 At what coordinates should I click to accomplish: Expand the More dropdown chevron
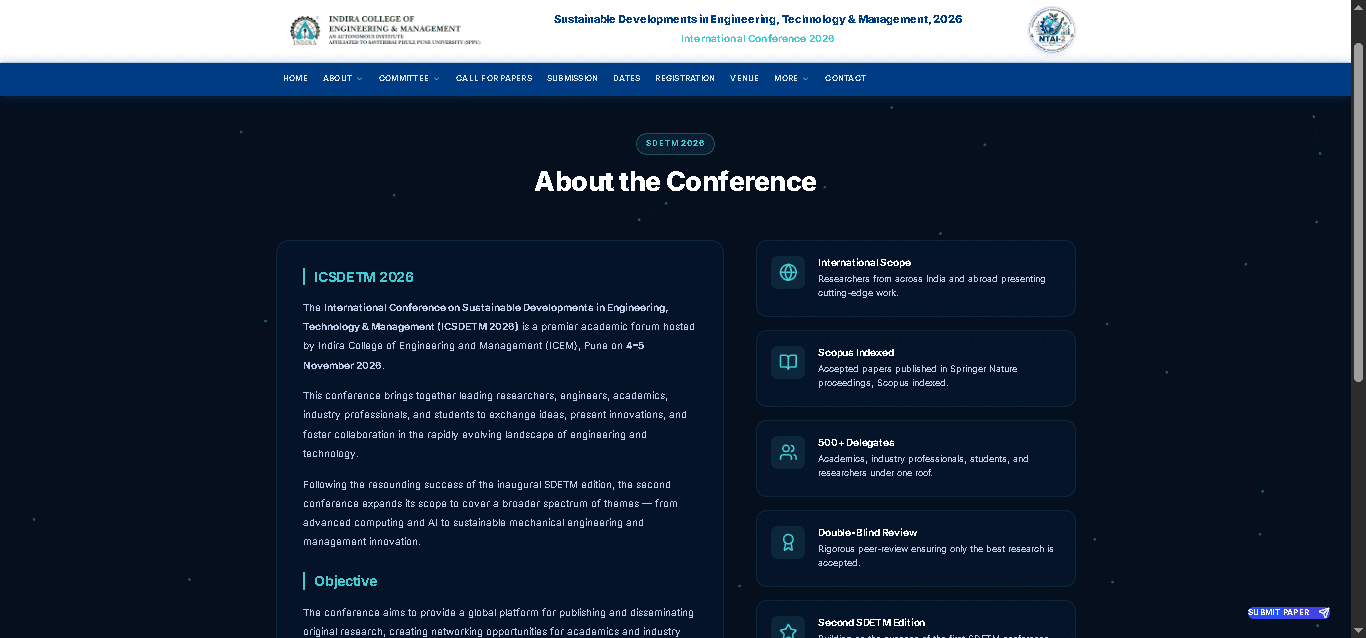click(805, 79)
